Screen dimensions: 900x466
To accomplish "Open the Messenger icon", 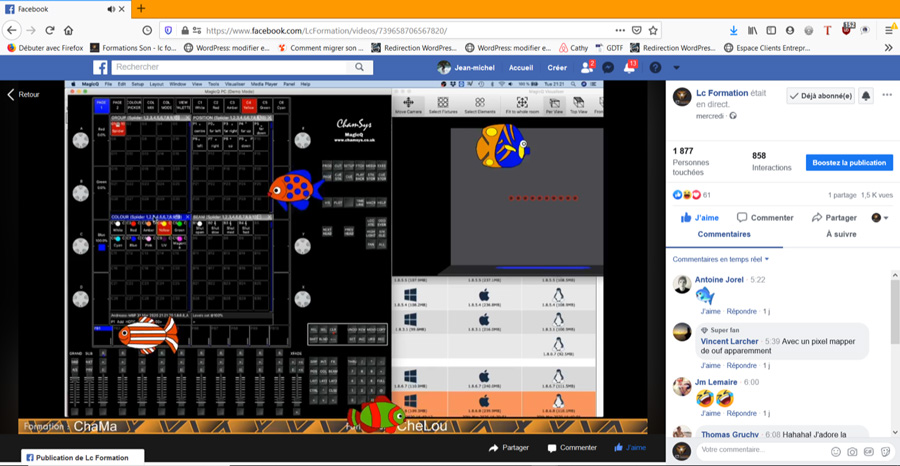I will [x=608, y=68].
